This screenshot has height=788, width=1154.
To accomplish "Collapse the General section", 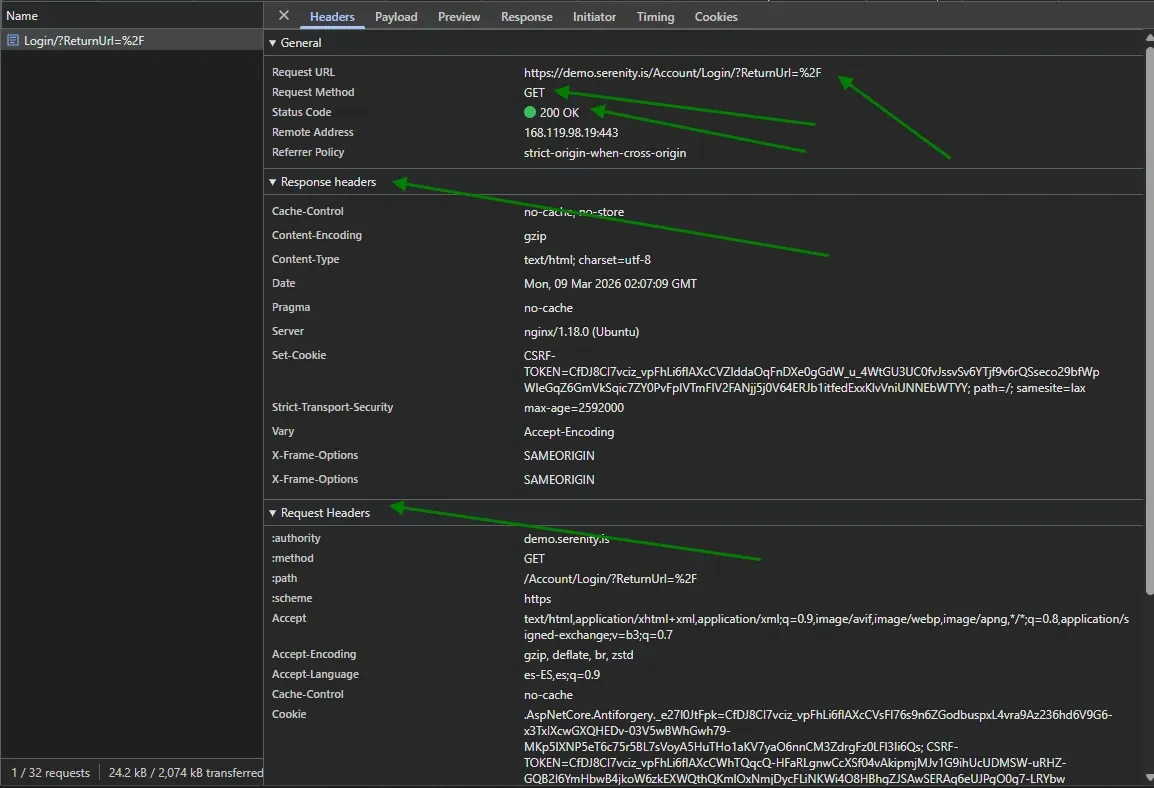I will coord(272,43).
